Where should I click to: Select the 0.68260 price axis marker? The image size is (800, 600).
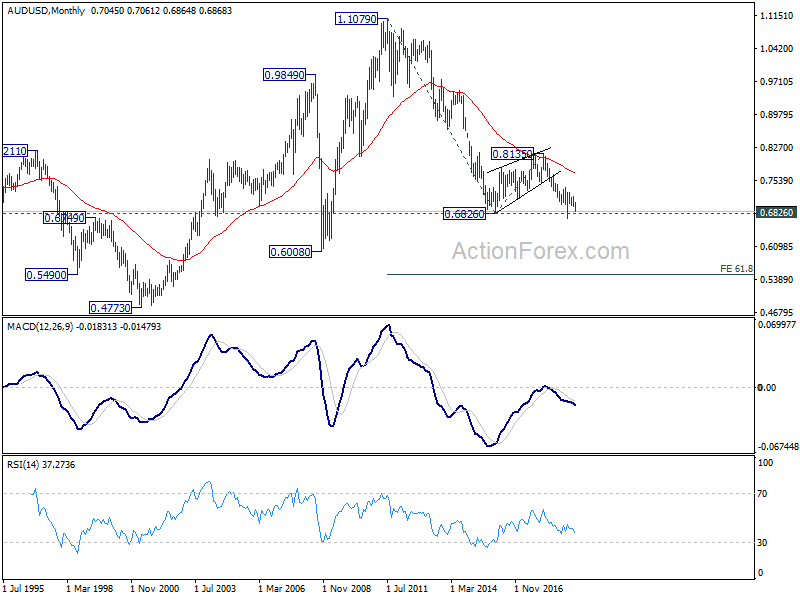coord(776,212)
